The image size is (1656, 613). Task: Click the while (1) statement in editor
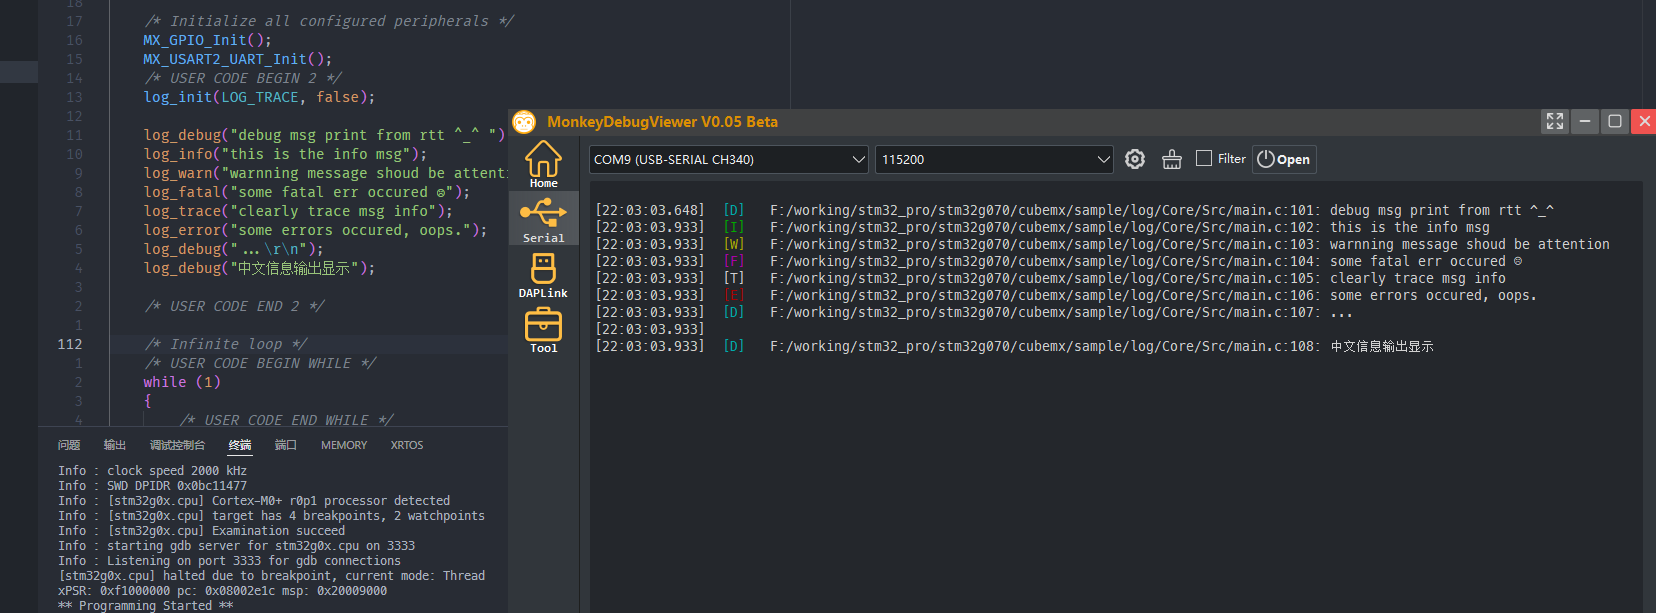[182, 382]
